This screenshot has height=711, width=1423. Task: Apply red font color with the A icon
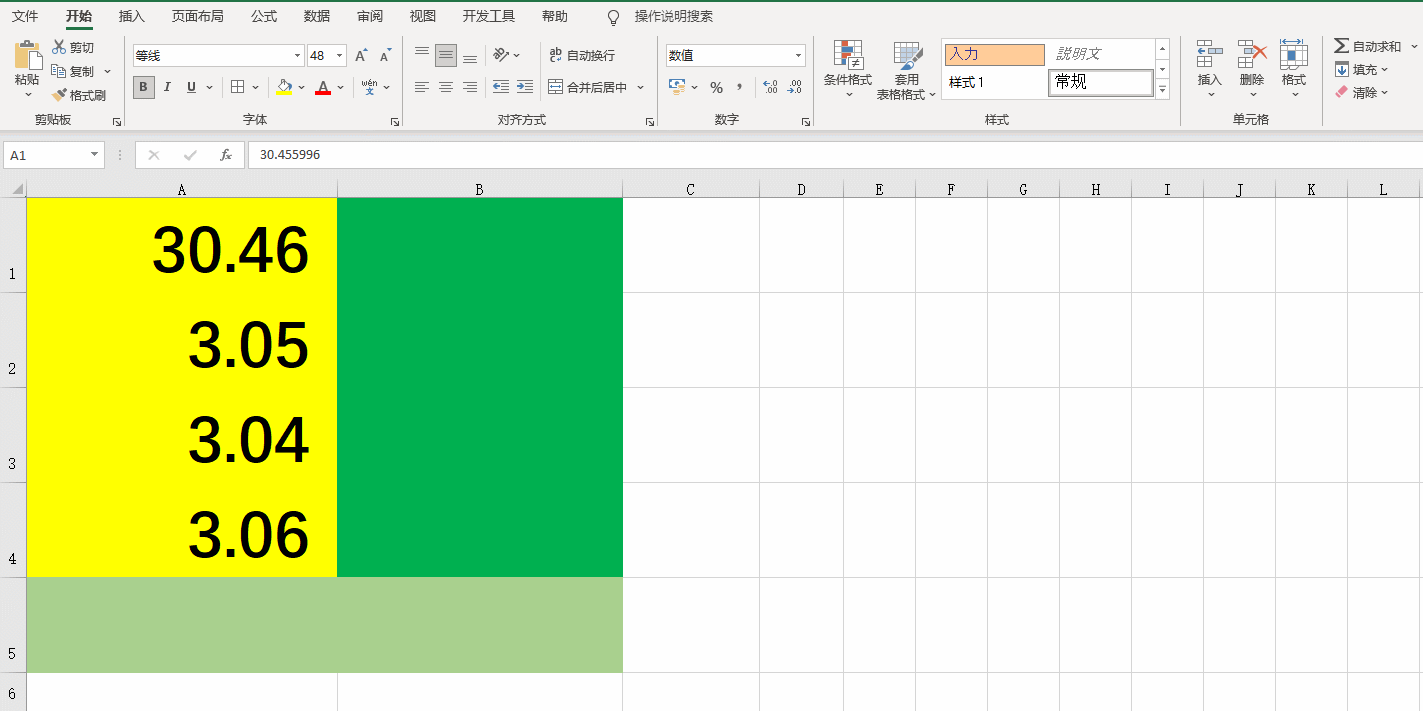point(322,87)
